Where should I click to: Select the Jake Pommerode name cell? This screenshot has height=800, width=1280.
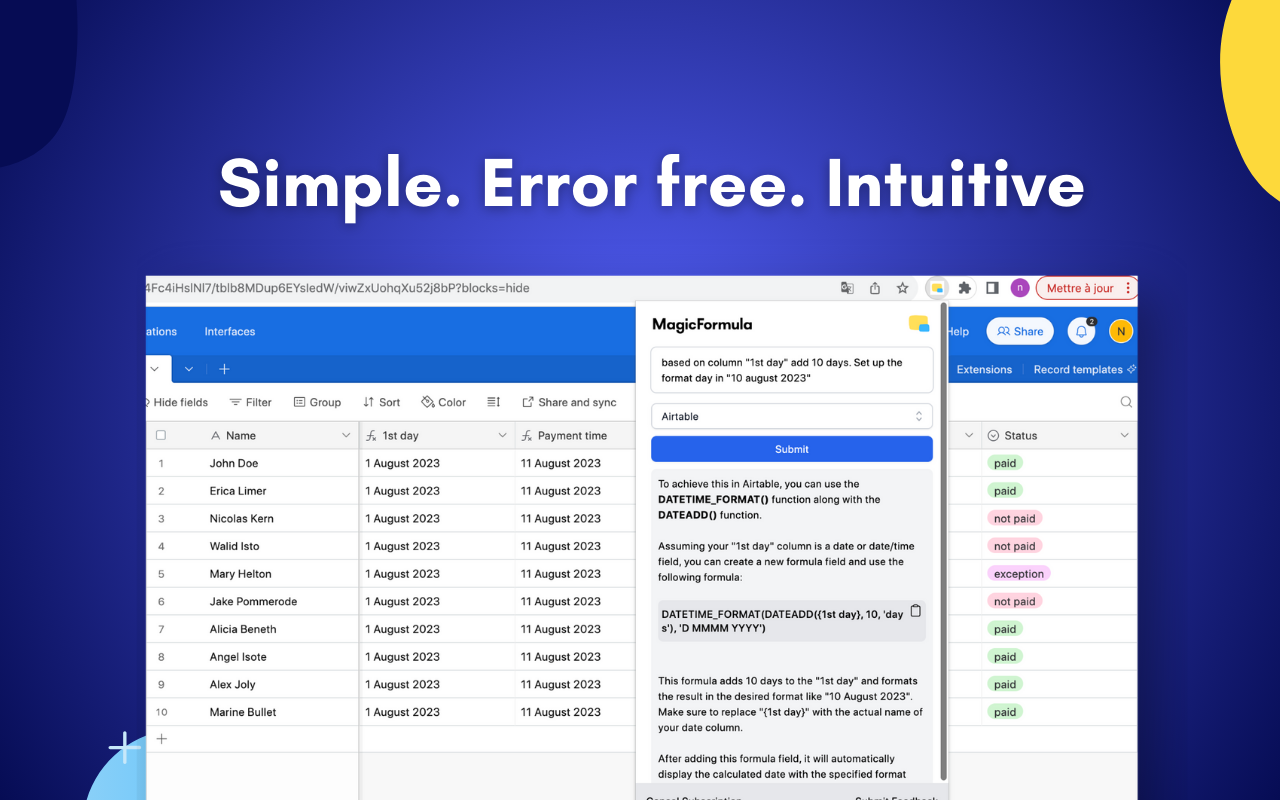tap(252, 602)
